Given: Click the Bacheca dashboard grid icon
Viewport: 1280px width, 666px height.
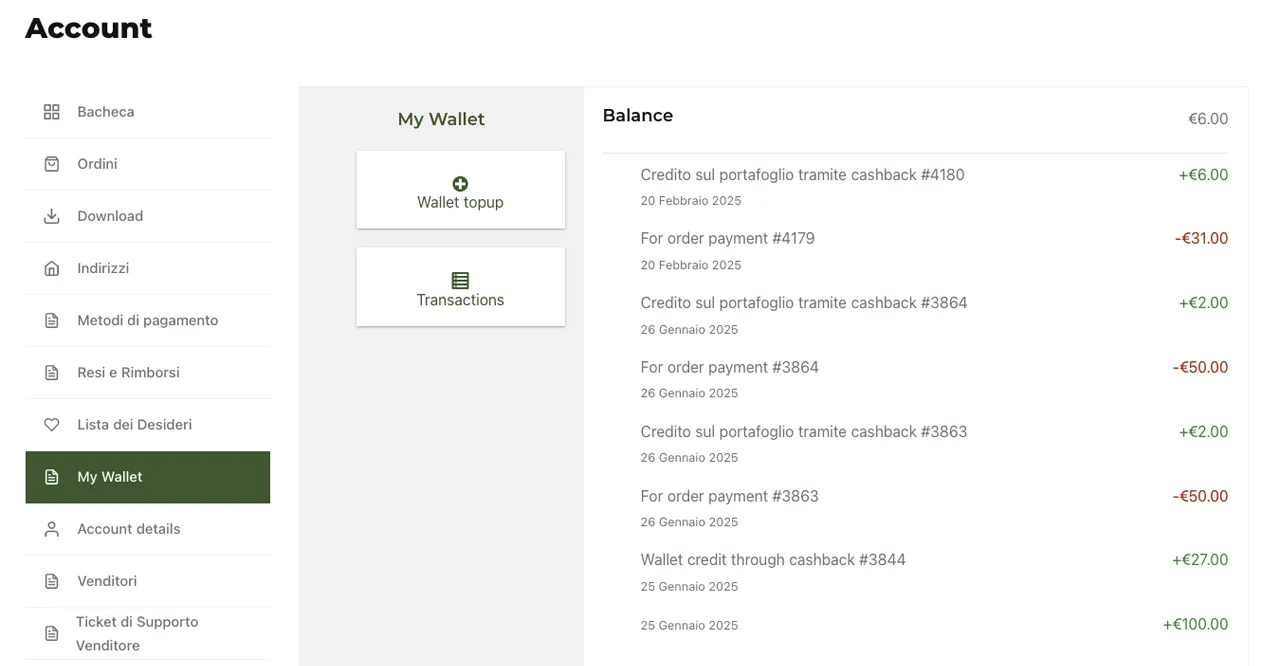Looking at the screenshot, I should click(x=52, y=112).
